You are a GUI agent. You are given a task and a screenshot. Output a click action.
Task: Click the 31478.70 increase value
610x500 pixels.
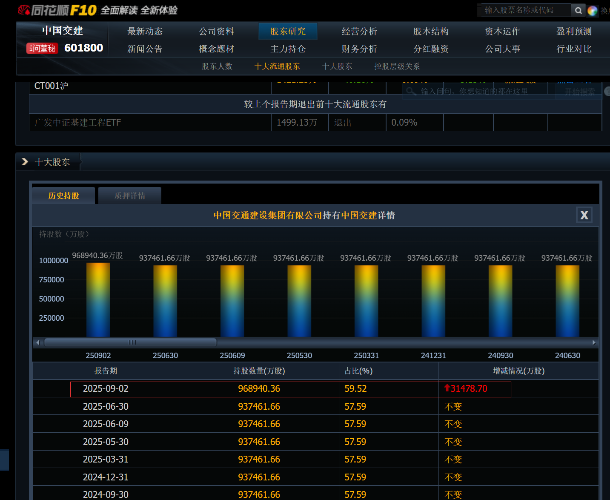pos(469,389)
